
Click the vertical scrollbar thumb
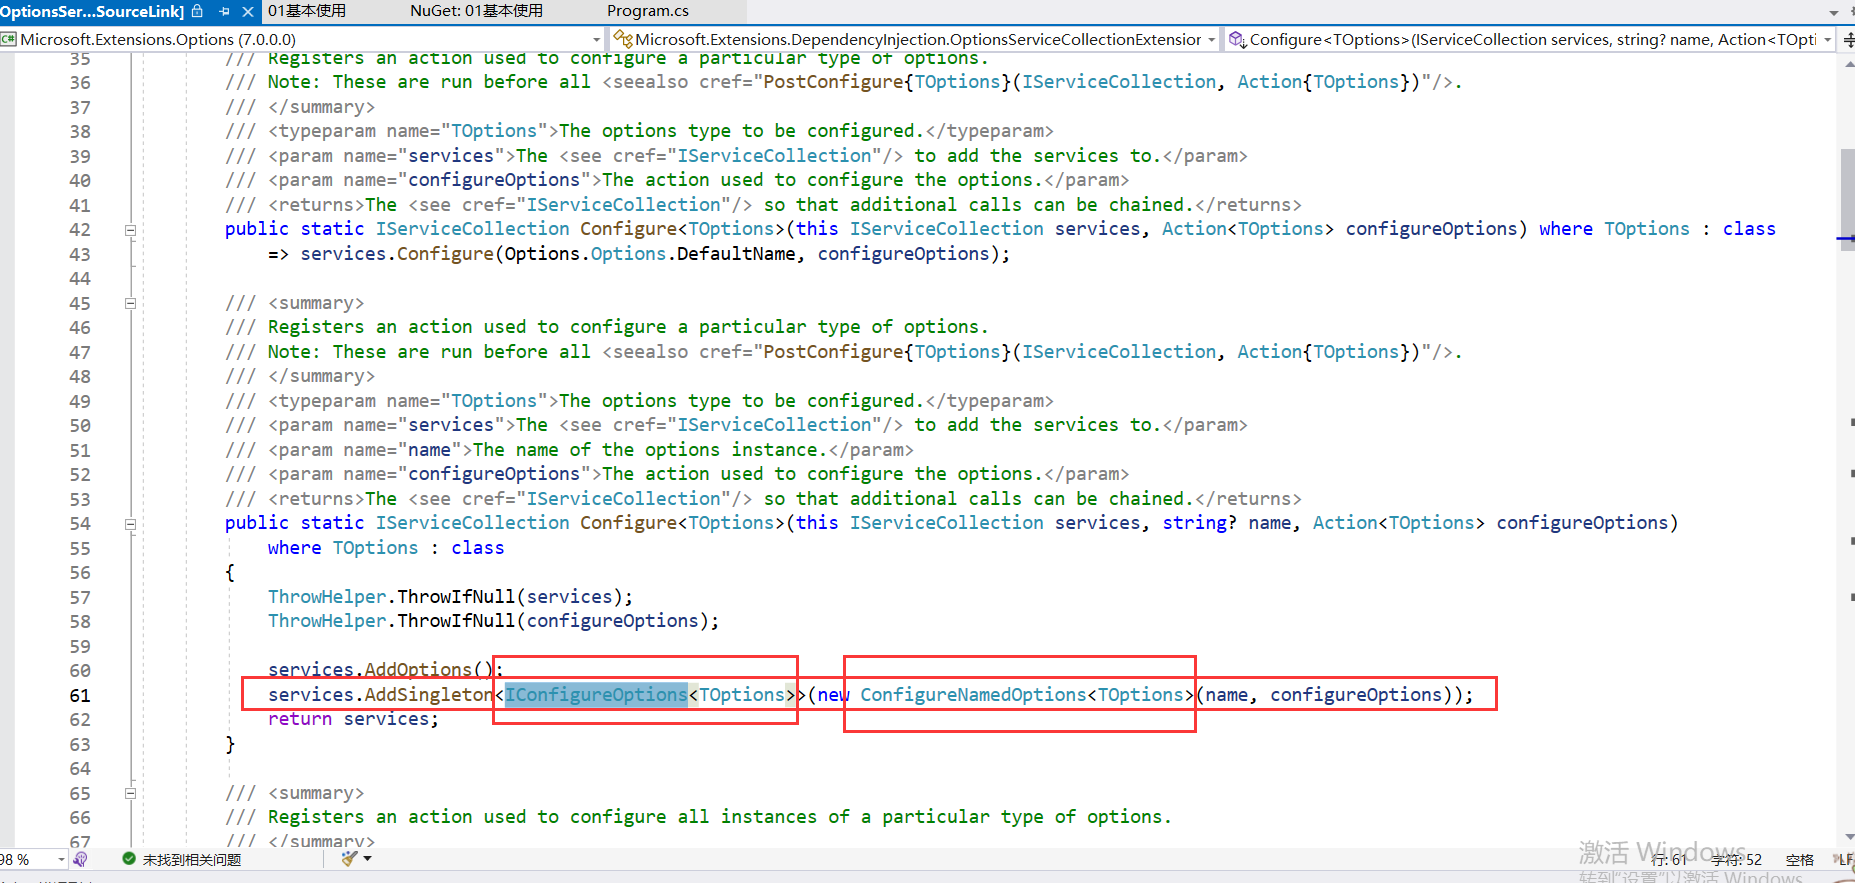1847,201
